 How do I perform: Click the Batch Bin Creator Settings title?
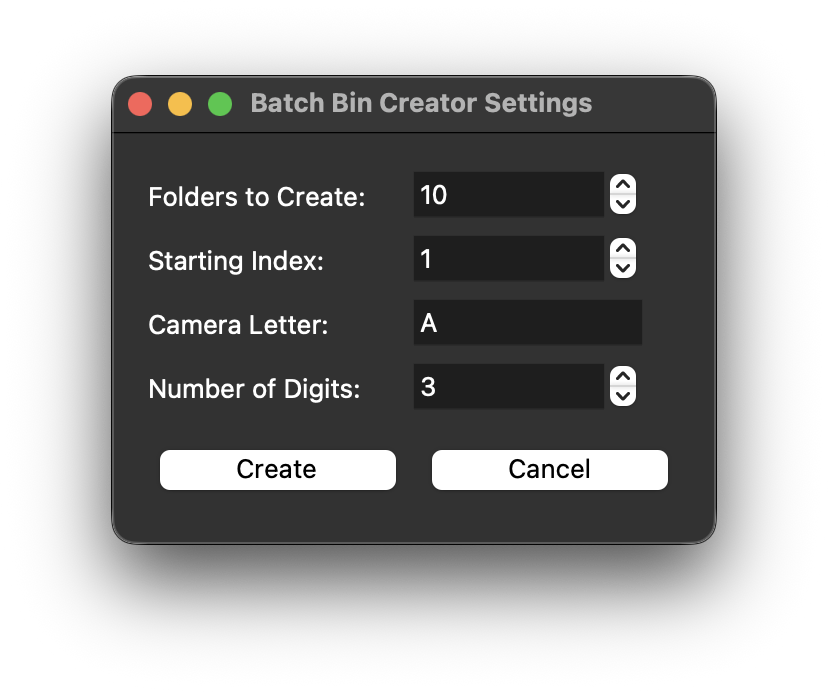421,103
